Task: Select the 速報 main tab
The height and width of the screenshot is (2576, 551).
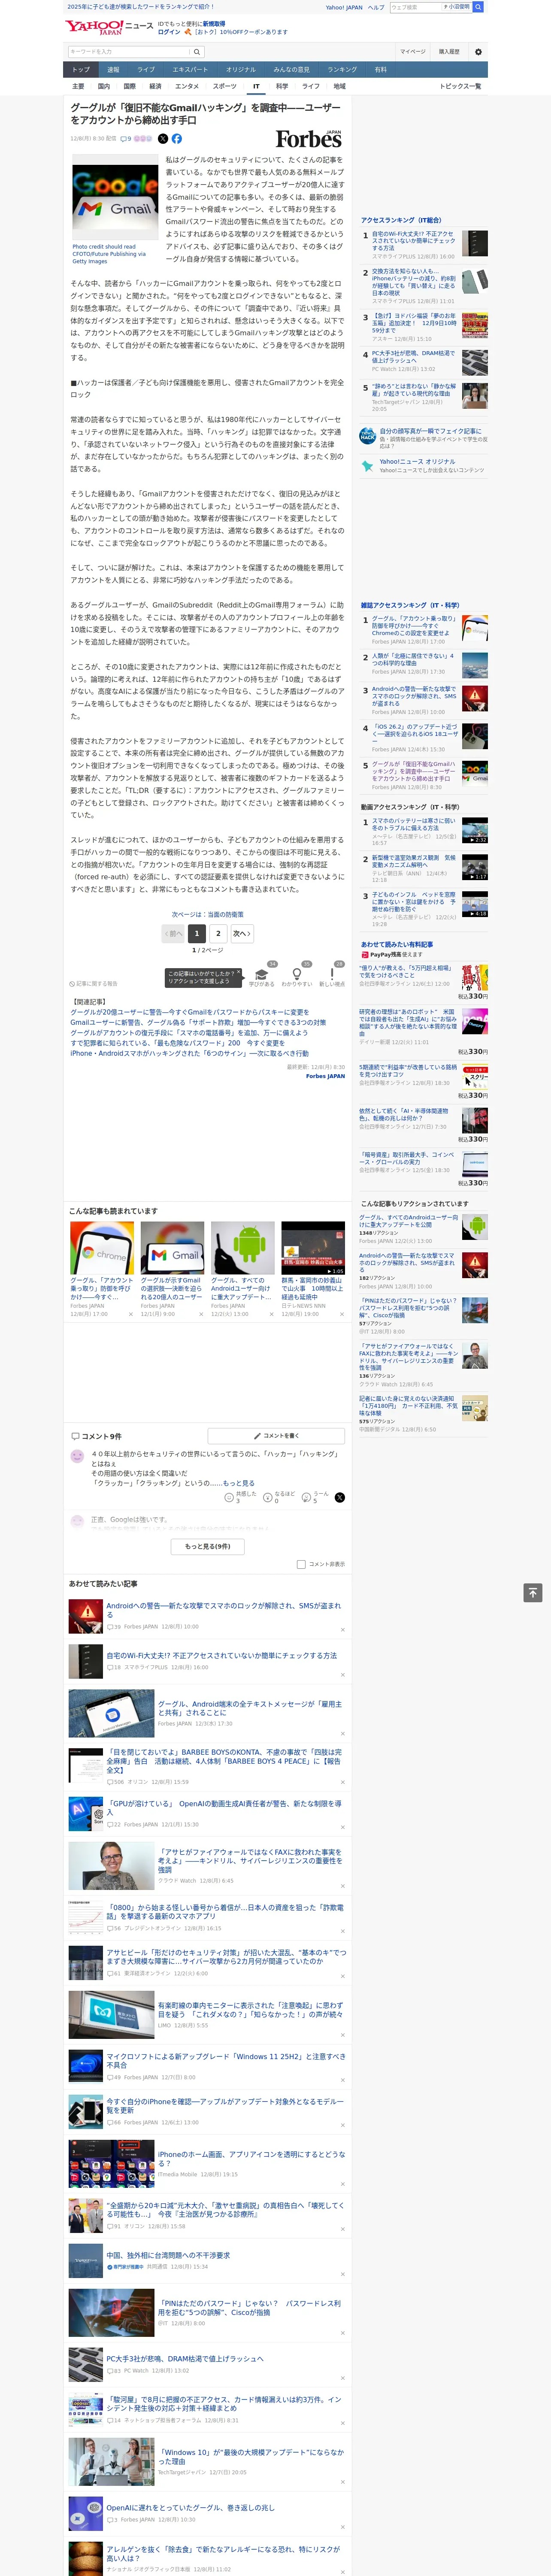Action: pyautogui.click(x=113, y=70)
